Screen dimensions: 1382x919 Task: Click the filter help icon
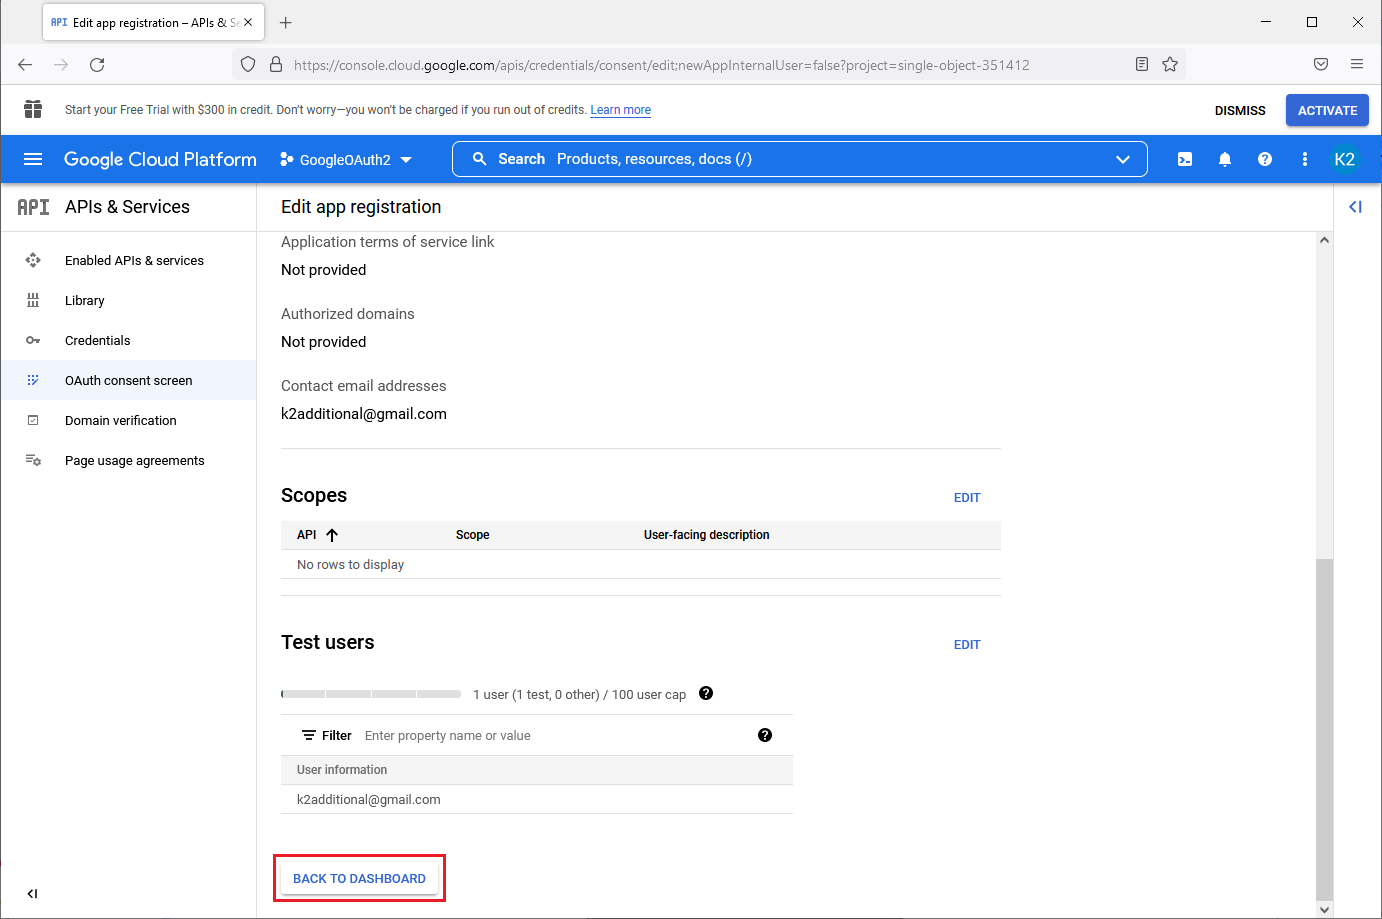(765, 735)
